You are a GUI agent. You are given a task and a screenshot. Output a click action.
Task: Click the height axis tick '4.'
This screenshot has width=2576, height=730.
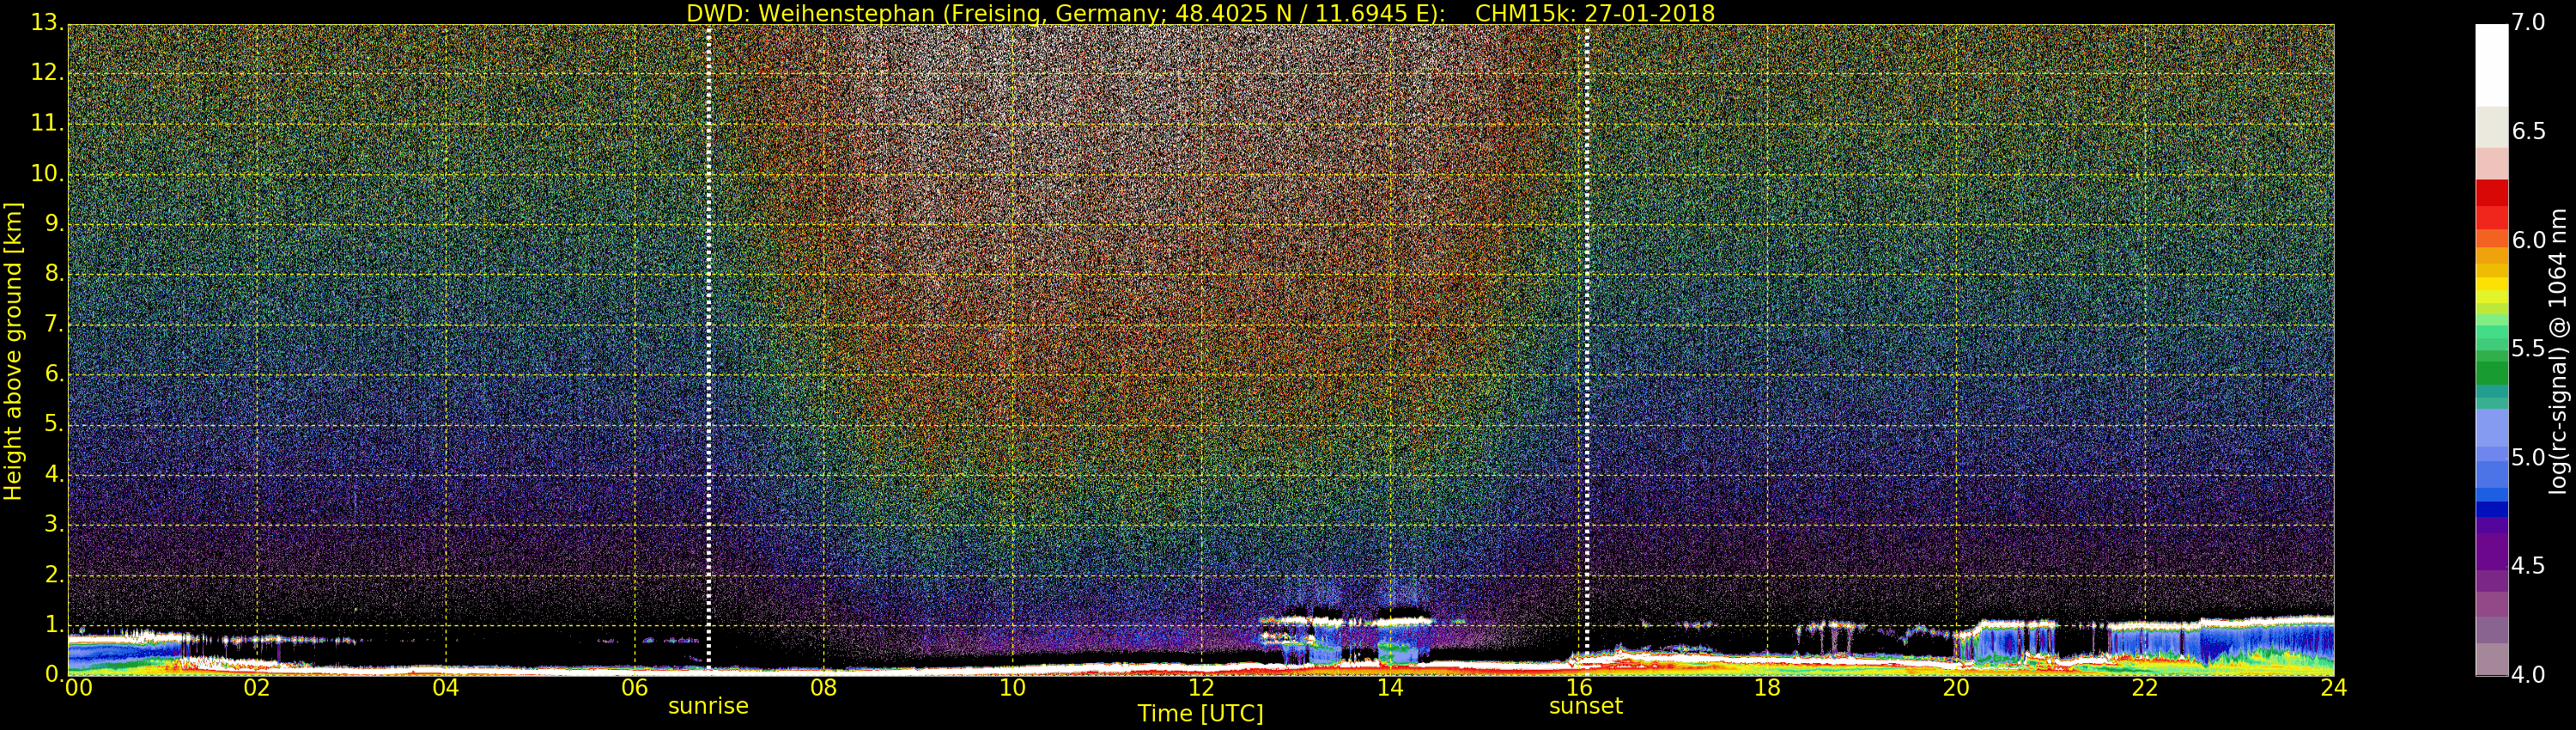[x=54, y=474]
